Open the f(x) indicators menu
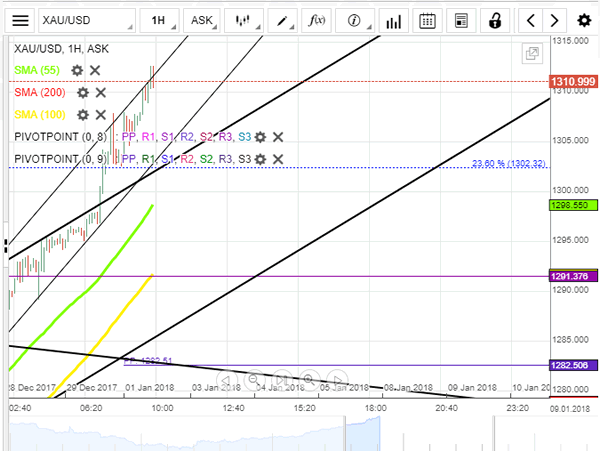This screenshot has height=452, width=600. coord(316,19)
